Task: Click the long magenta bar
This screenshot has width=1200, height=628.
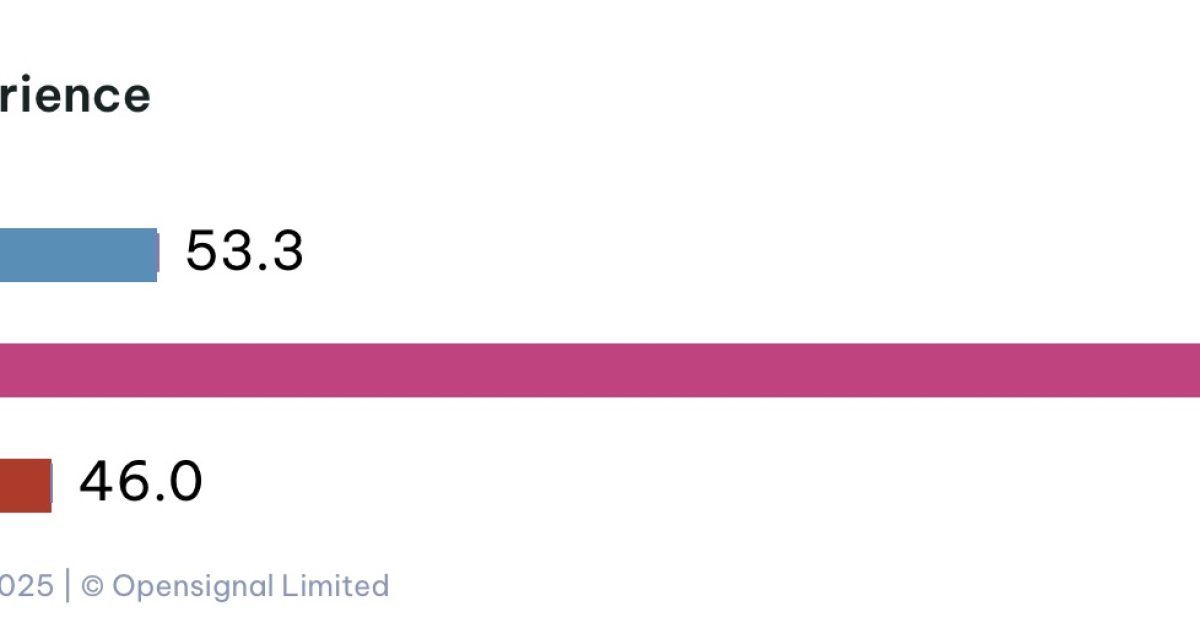Action: click(x=600, y=370)
